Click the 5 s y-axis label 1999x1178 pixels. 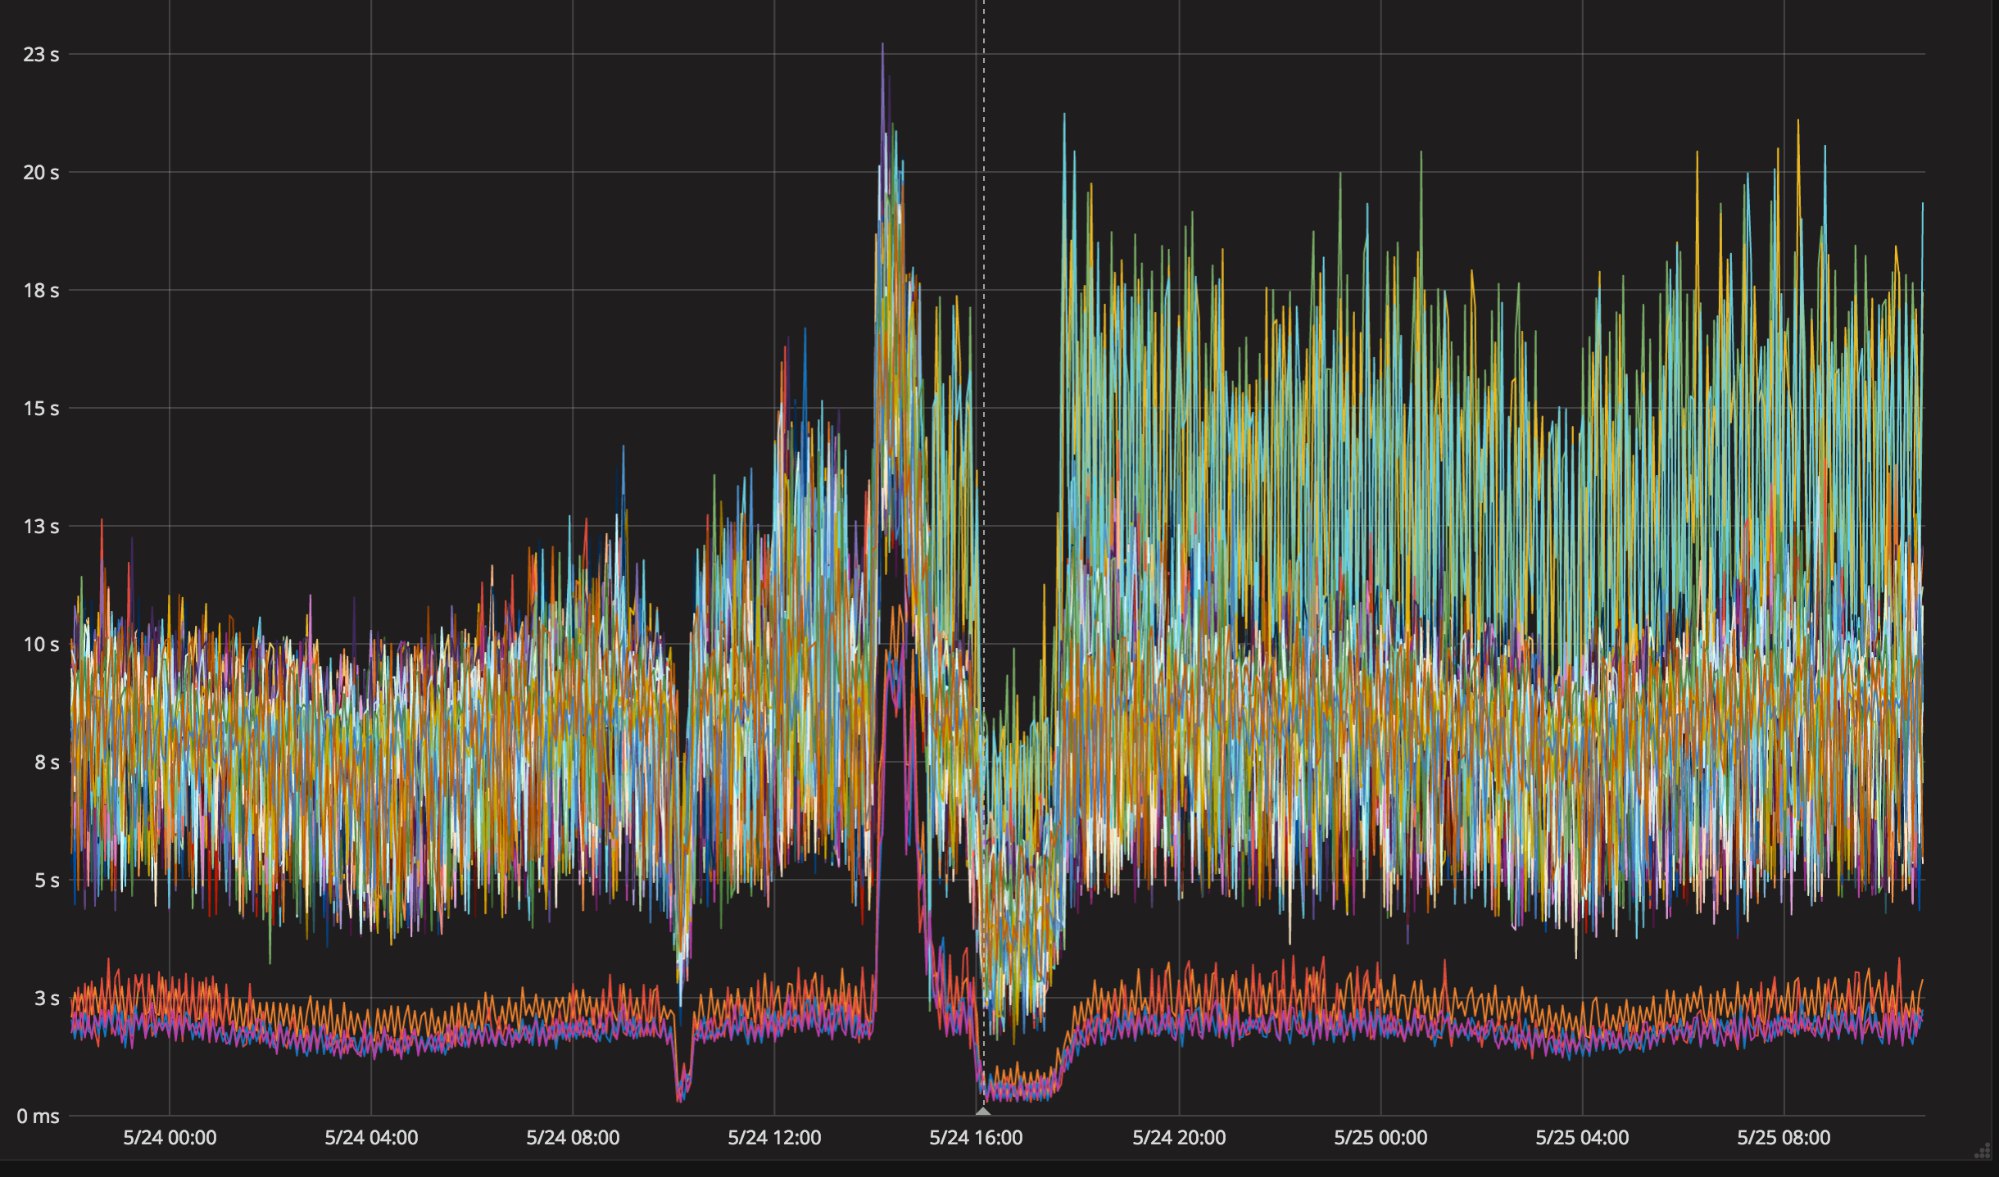click(x=47, y=881)
